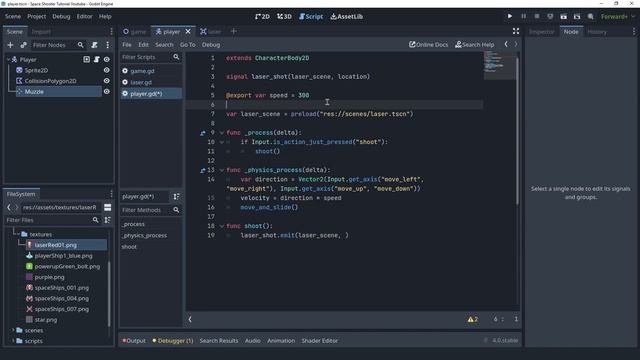The image size is (640, 360).
Task: Select the Sprite2D node
Action: (x=36, y=70)
